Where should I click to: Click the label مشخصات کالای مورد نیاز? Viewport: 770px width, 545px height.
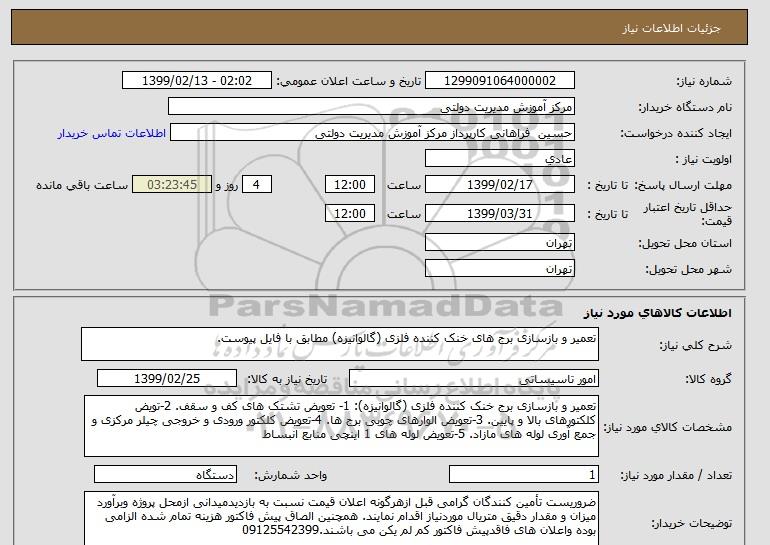pyautogui.click(x=668, y=427)
